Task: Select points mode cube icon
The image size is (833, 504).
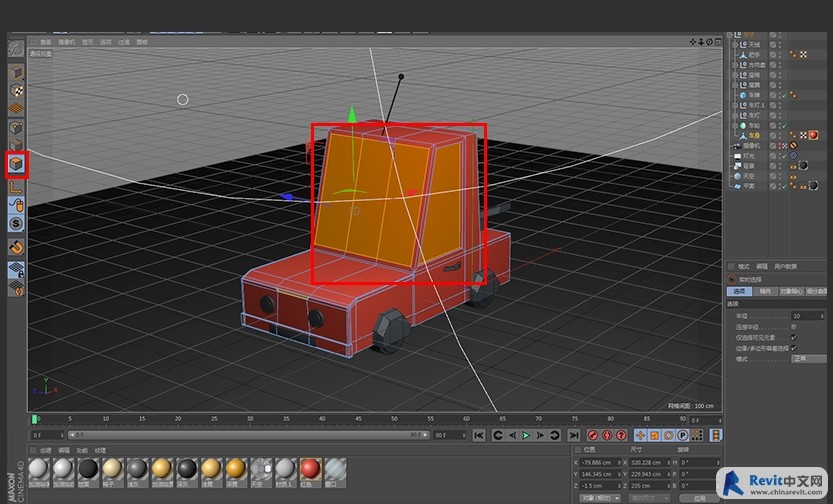Action: pos(16,127)
